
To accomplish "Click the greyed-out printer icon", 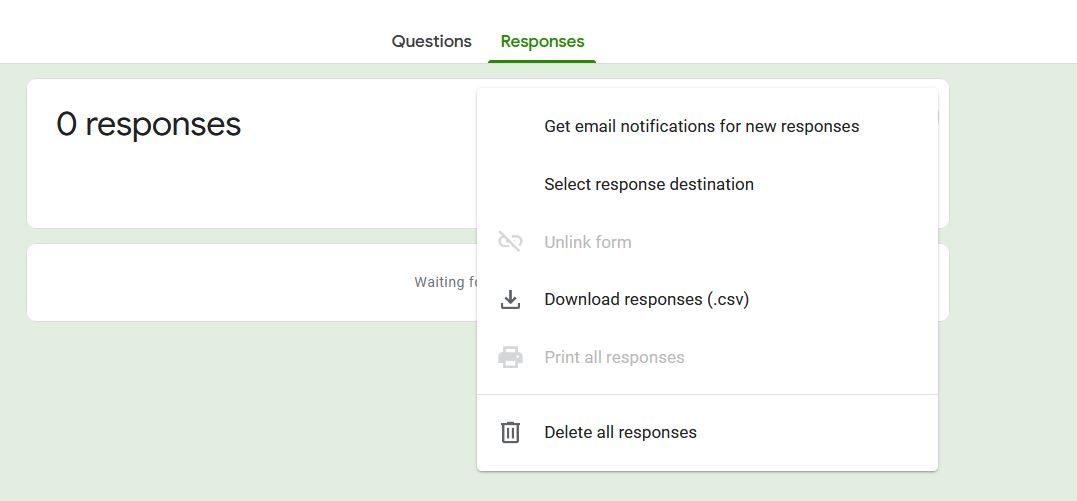I will (510, 357).
